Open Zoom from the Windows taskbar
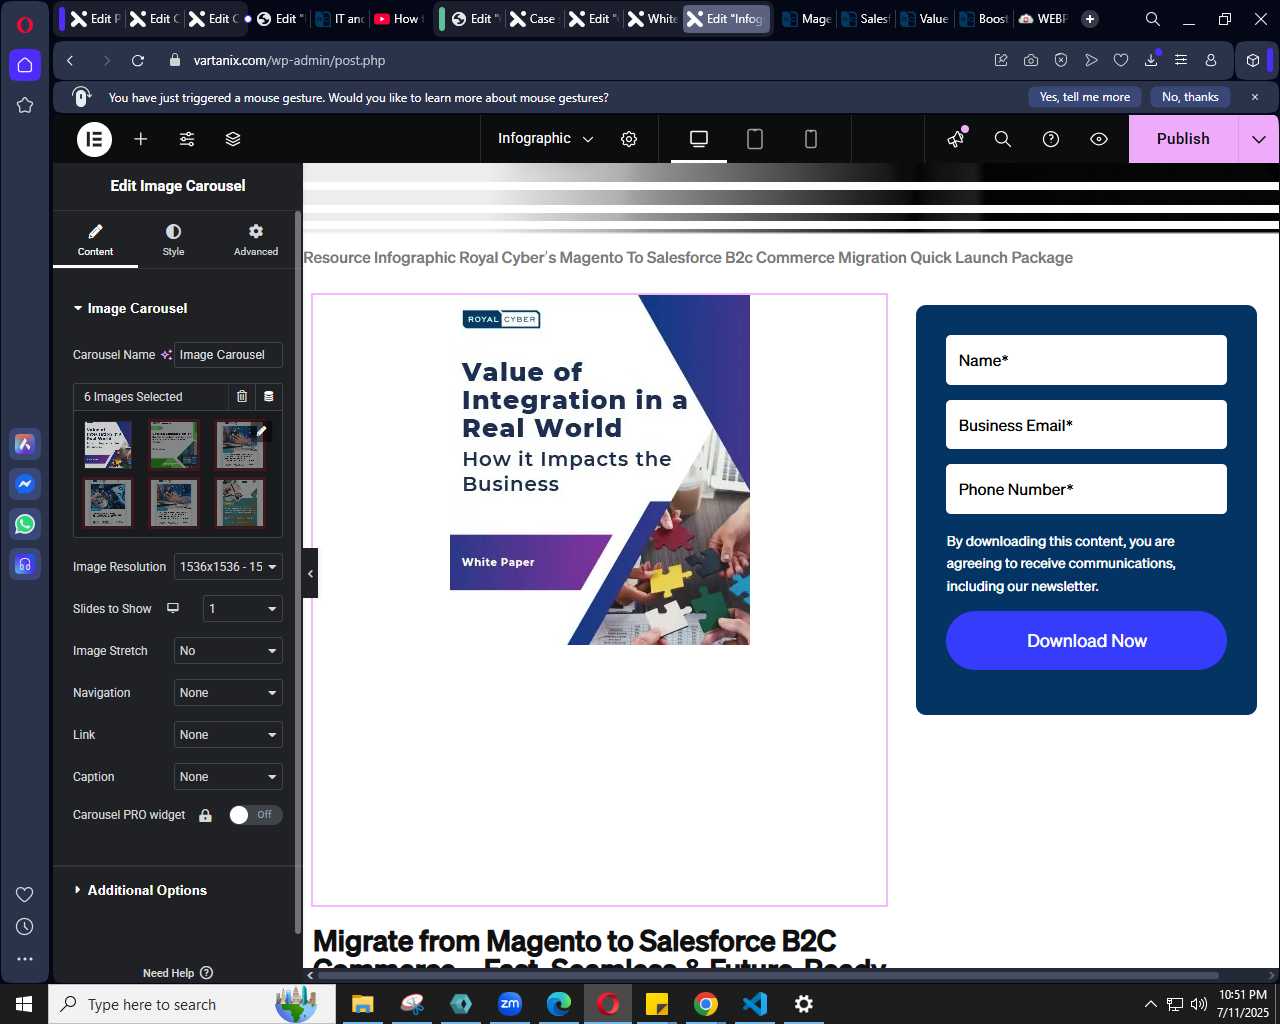Image resolution: width=1280 pixels, height=1024 pixels. pos(510,1004)
